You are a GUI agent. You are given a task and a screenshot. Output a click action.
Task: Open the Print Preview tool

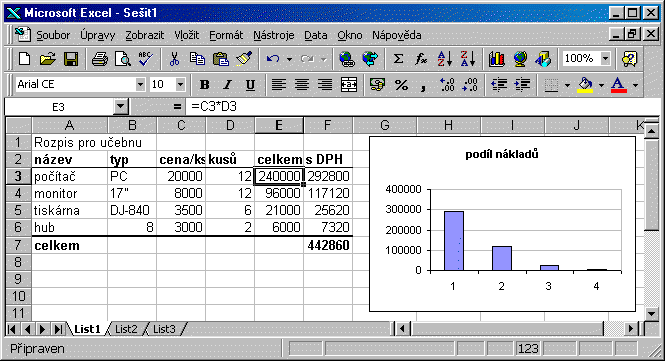pos(123,59)
